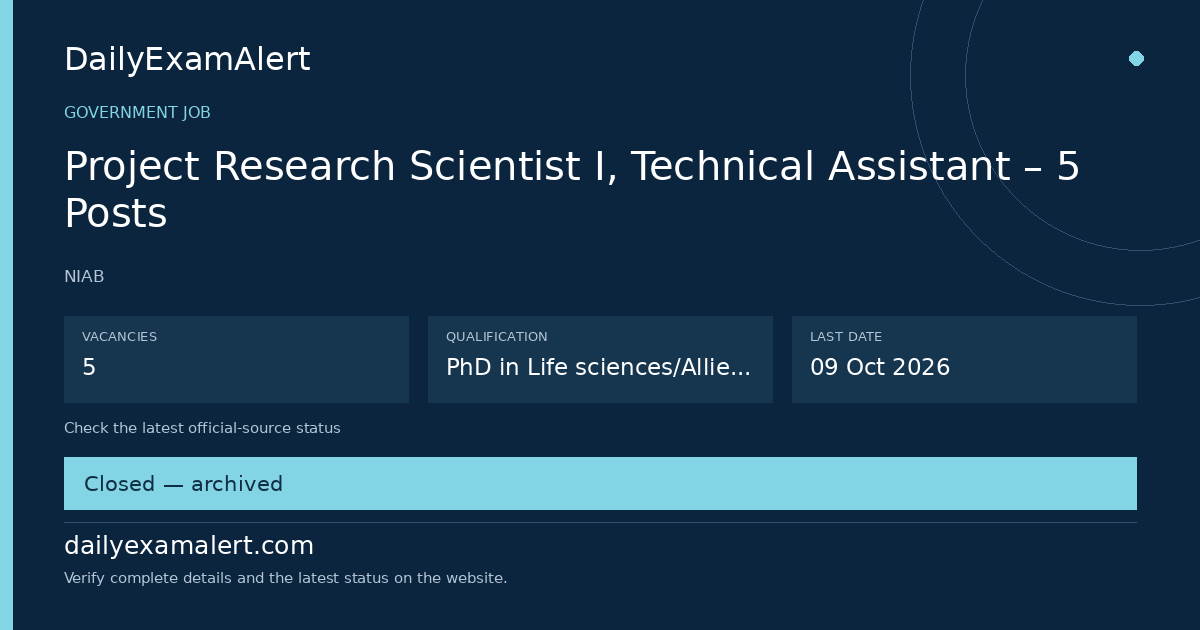The height and width of the screenshot is (630, 1200).
Task: Select the Vacancies card showing 5
Action: pyautogui.click(x=236, y=359)
